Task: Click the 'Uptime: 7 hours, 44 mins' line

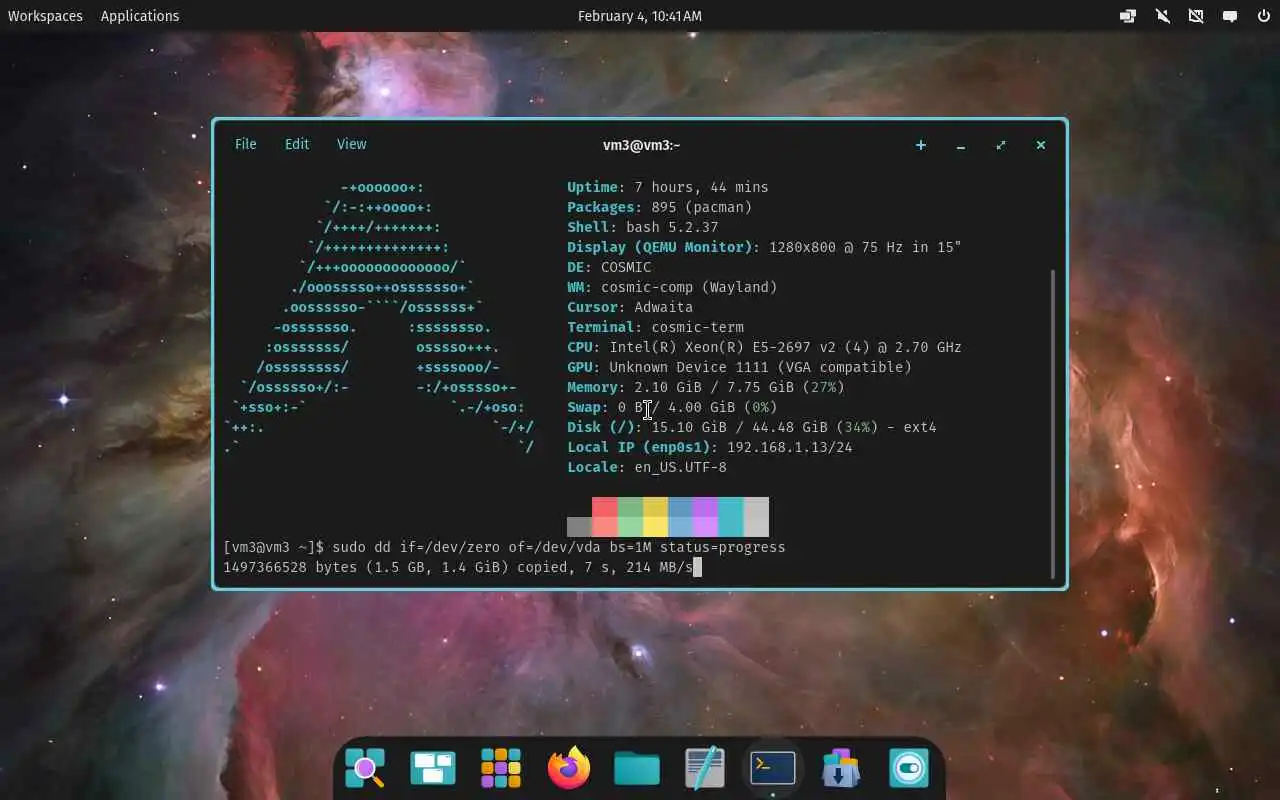Action: (x=668, y=187)
